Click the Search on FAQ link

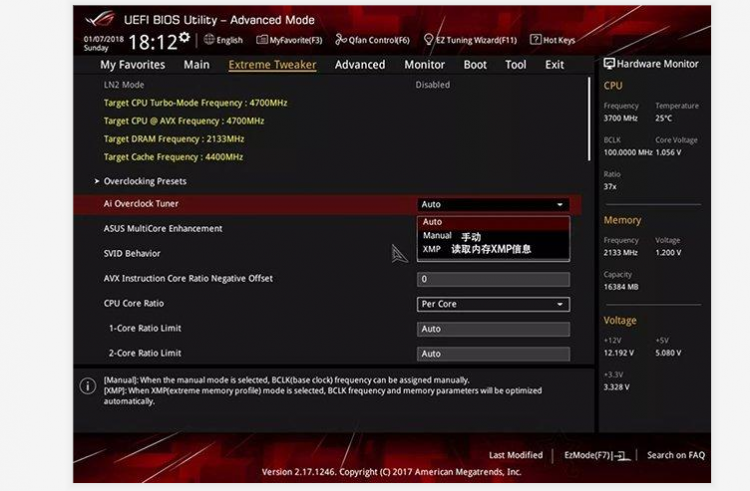click(x=676, y=455)
